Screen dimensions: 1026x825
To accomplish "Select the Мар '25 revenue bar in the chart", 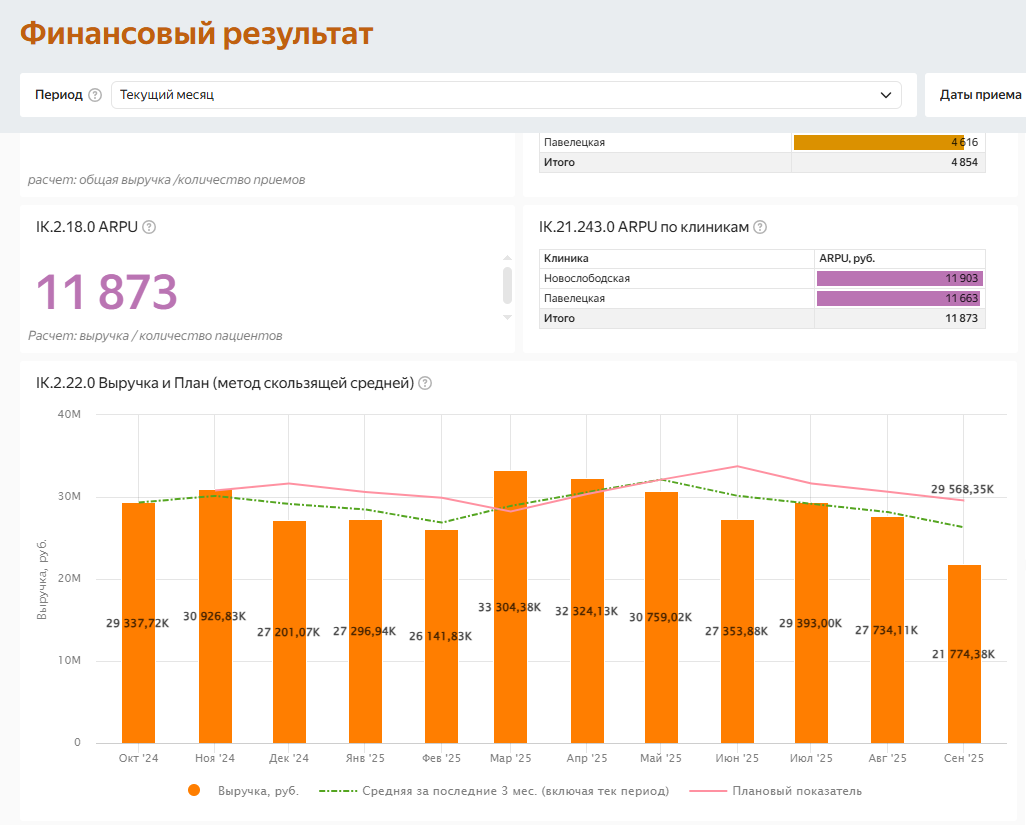I will 510,600.
